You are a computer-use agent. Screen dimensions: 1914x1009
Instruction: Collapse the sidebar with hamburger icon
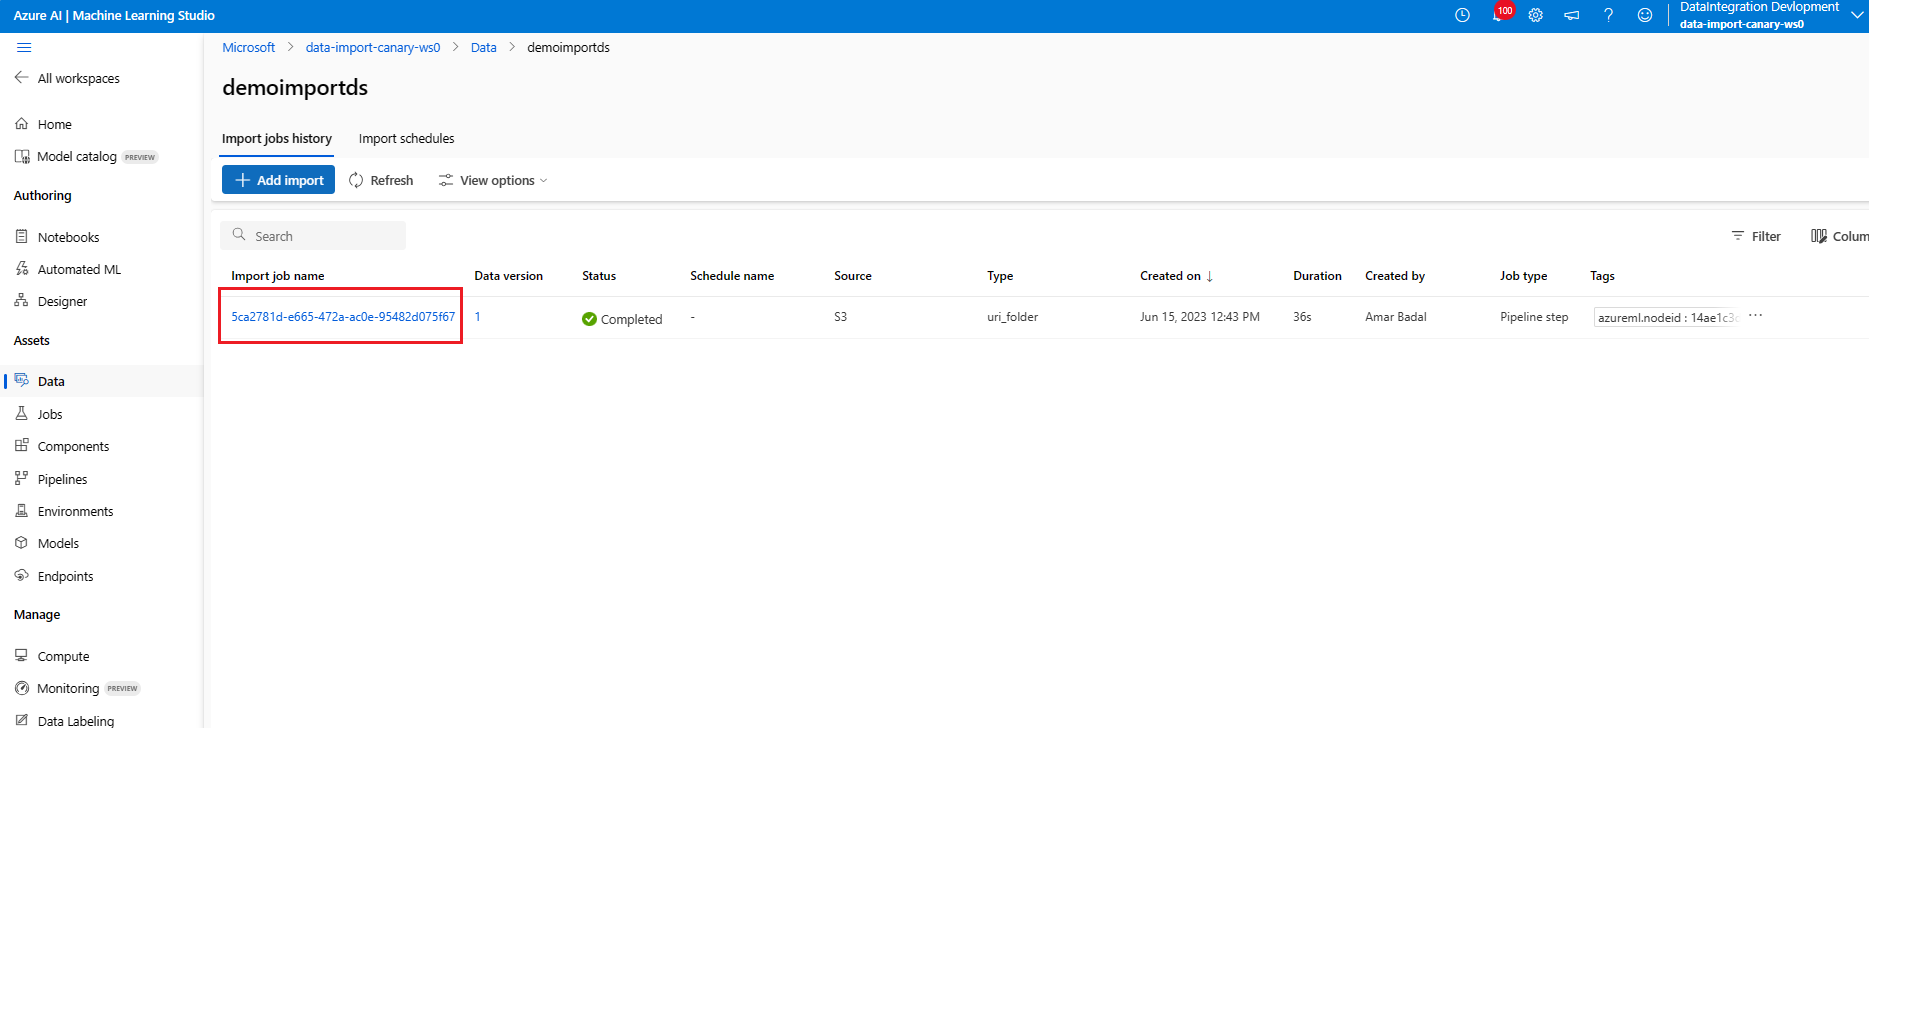tap(24, 47)
